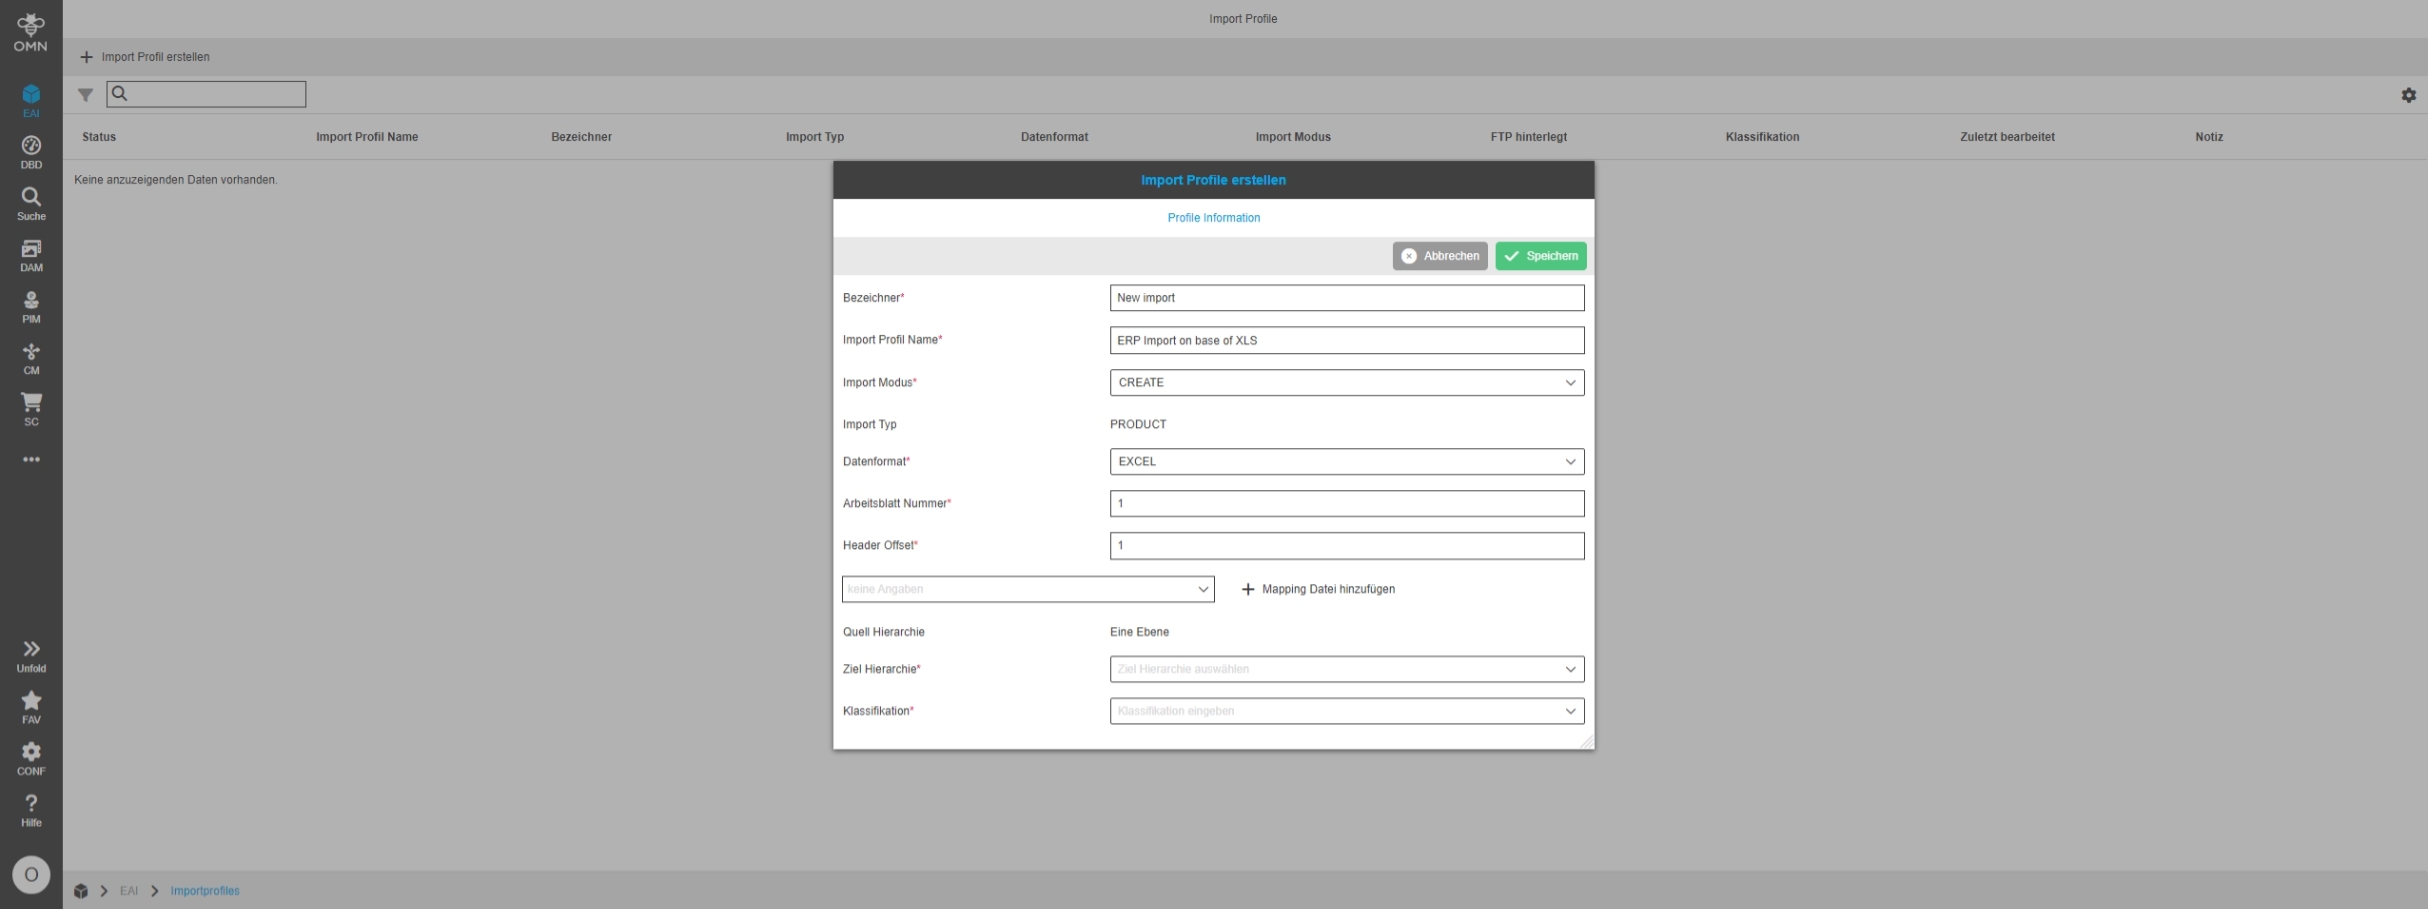Focus the Header Offset field
Screen dimensions: 2428x909
pyautogui.click(x=1347, y=546)
